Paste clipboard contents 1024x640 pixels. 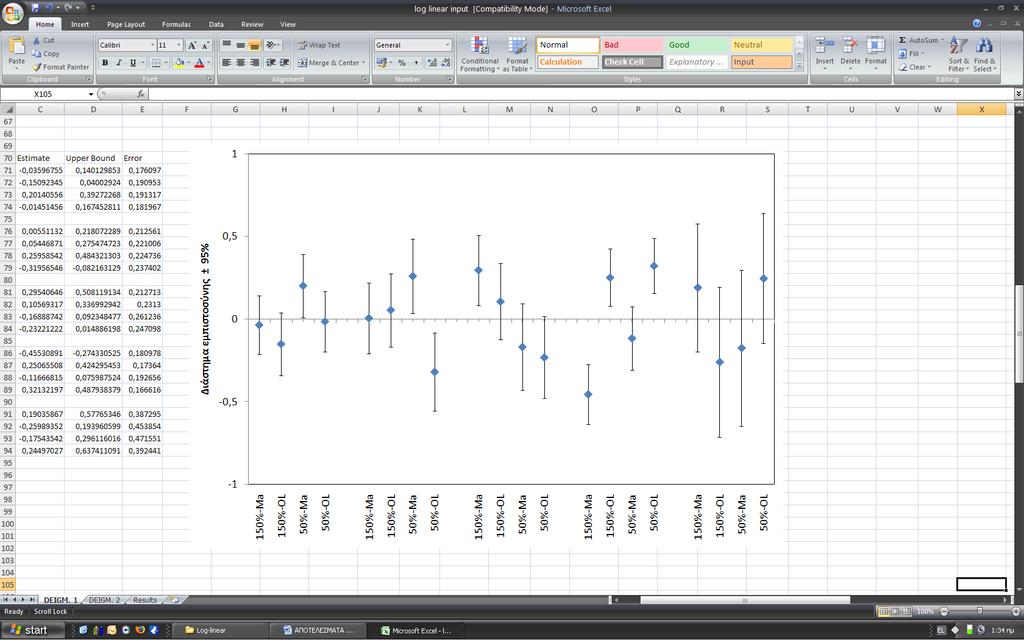coord(16,52)
